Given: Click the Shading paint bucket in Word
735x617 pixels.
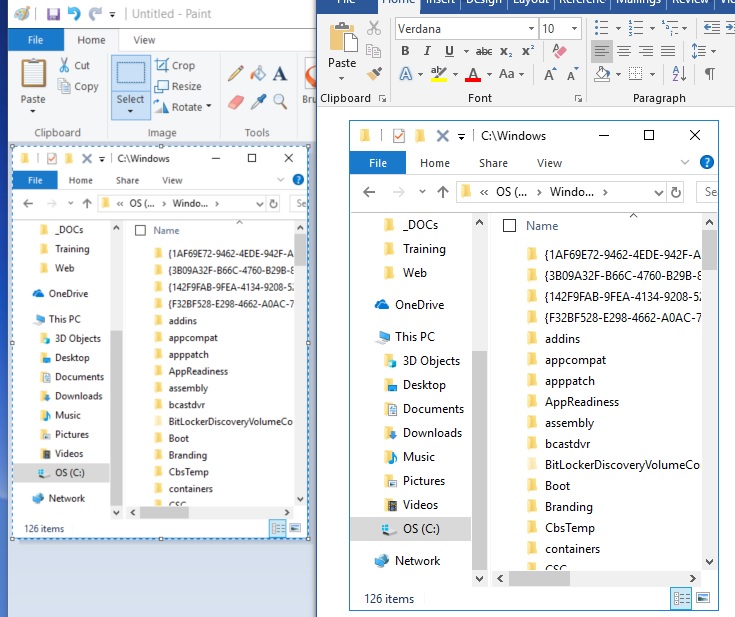Looking at the screenshot, I should point(602,74).
